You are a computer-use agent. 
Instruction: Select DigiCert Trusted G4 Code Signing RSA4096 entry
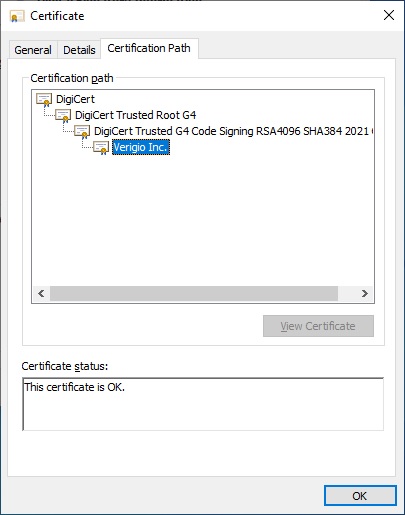(233, 131)
